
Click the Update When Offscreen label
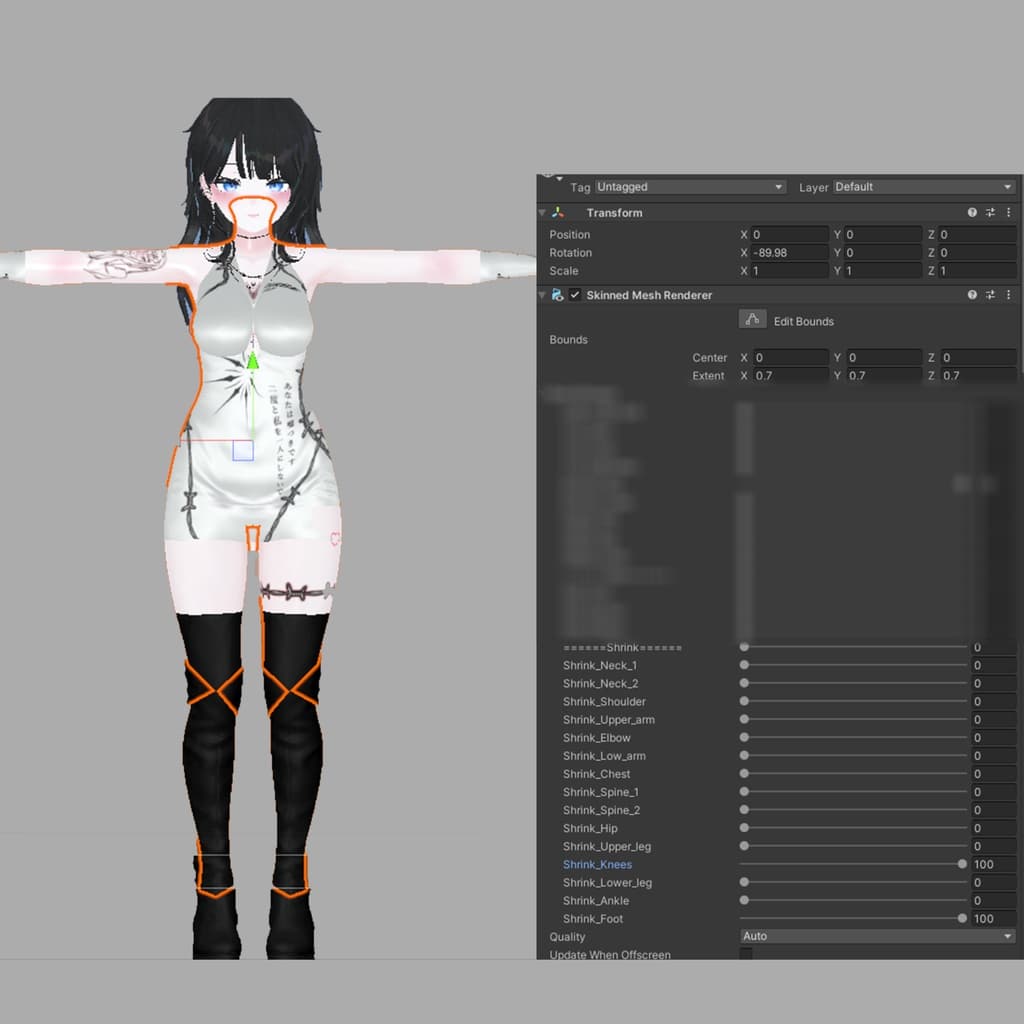pyautogui.click(x=609, y=954)
